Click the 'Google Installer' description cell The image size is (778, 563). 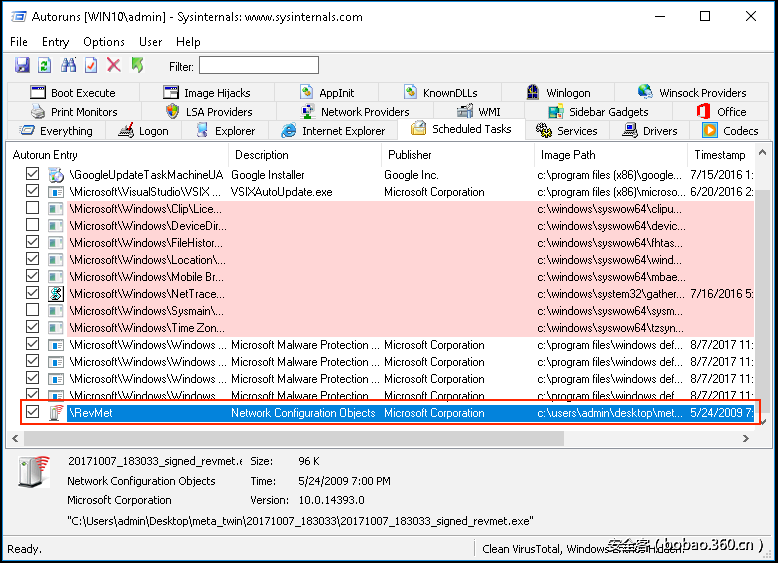point(268,175)
